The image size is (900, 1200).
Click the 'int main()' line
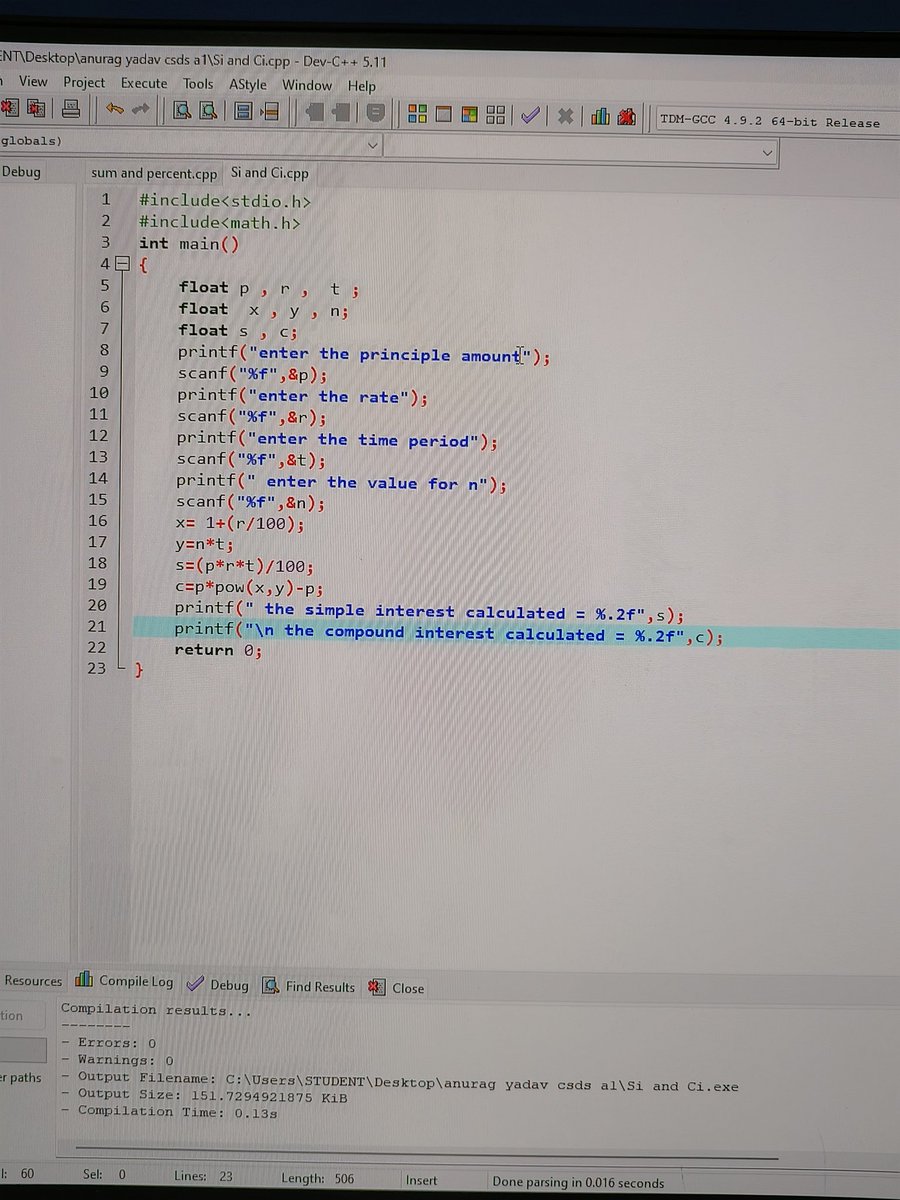(x=189, y=244)
